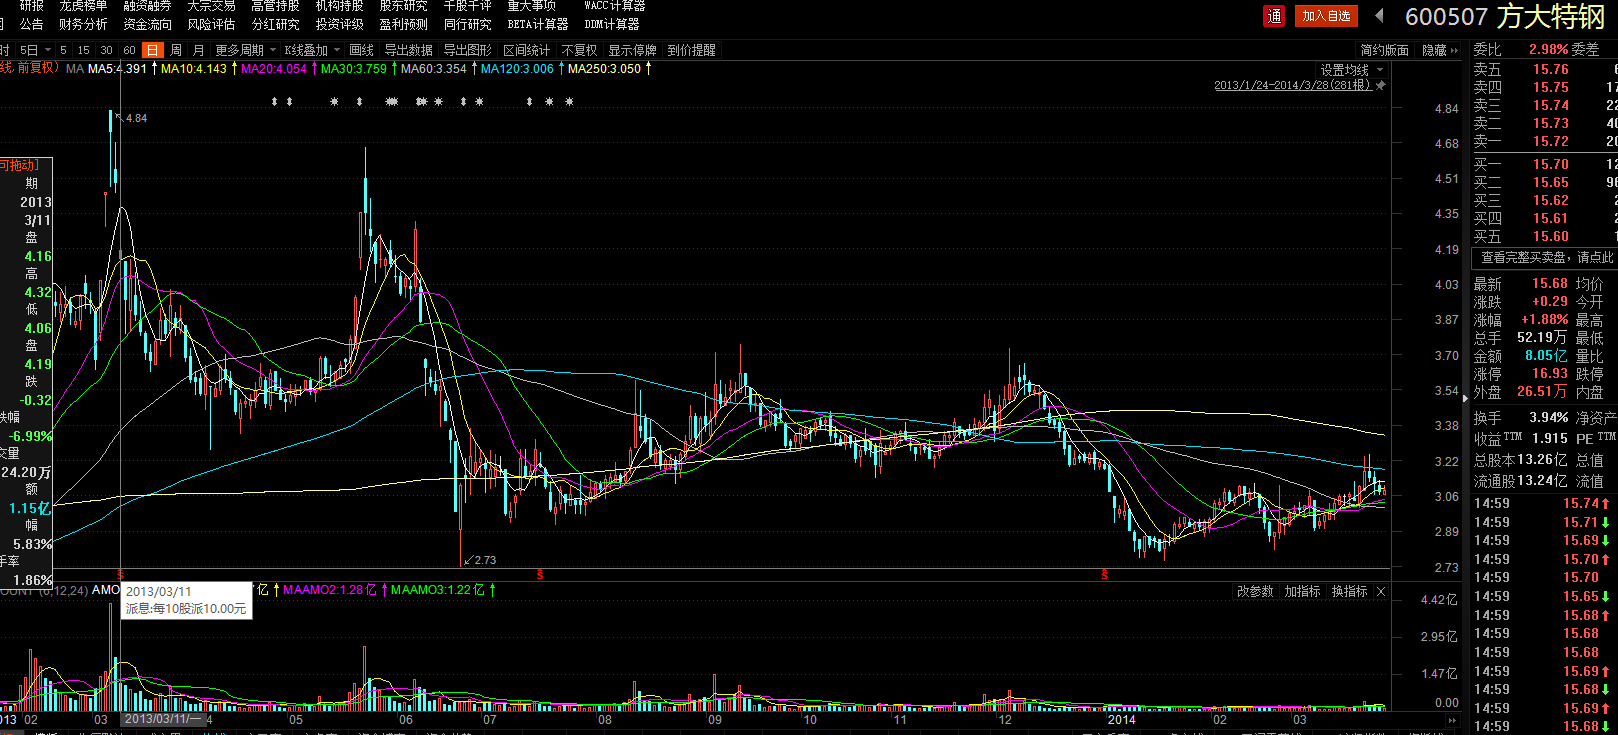Click the 画线 drawing tool button
This screenshot has height=735, width=1618.
[x=361, y=50]
